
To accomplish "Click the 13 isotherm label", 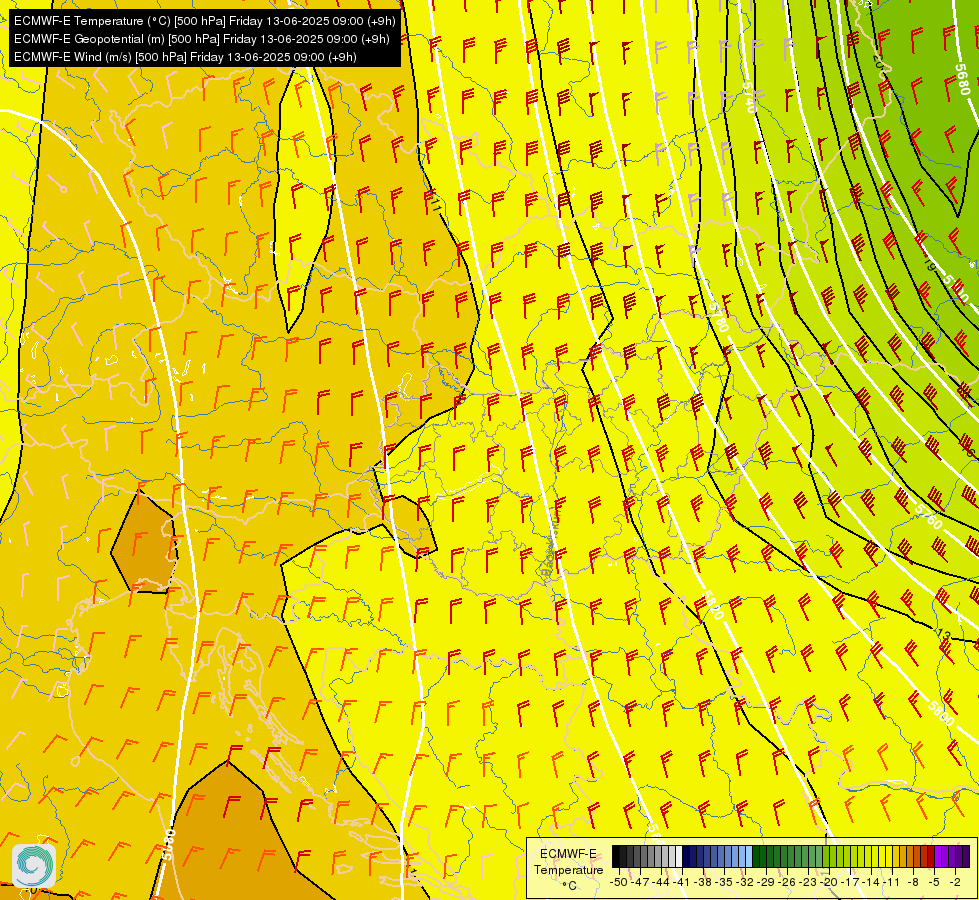I will pos(943,635).
